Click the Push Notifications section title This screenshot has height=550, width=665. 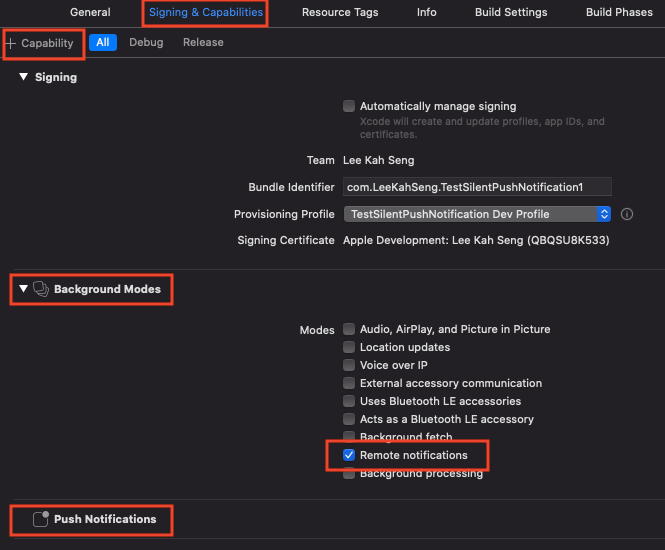pos(105,519)
